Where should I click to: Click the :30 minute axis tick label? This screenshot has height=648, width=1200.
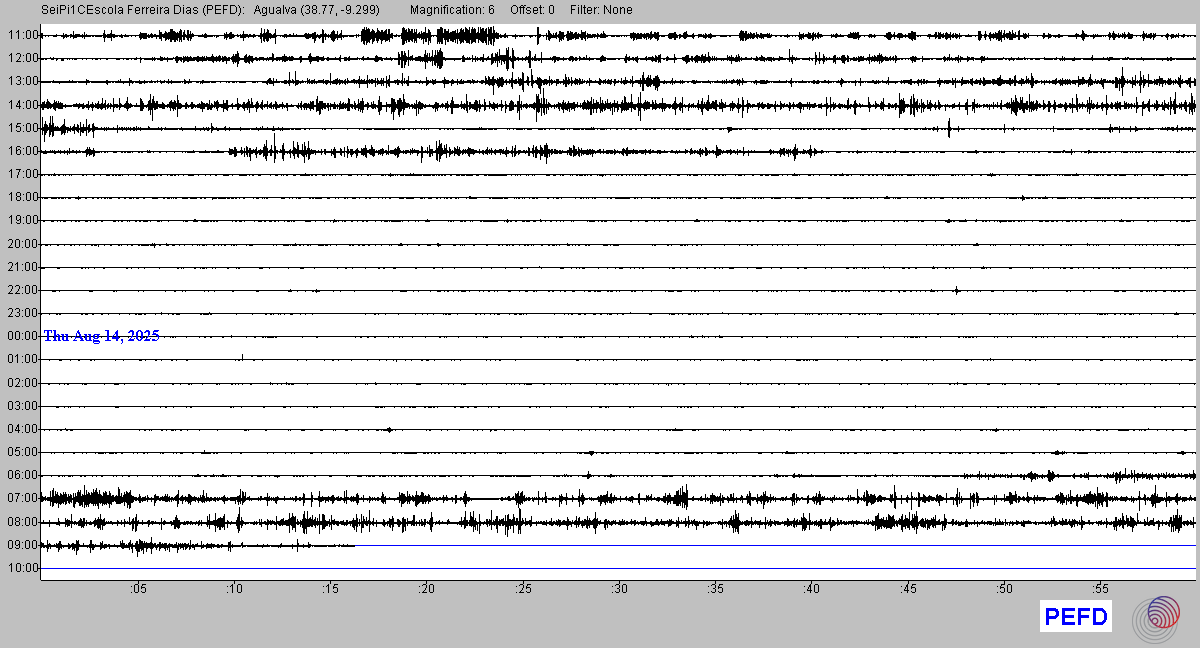point(619,589)
